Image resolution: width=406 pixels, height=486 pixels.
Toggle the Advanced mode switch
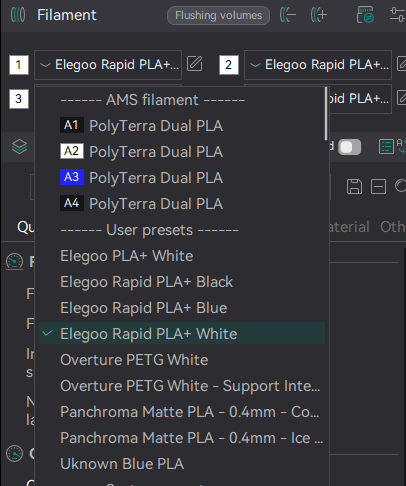(x=349, y=147)
